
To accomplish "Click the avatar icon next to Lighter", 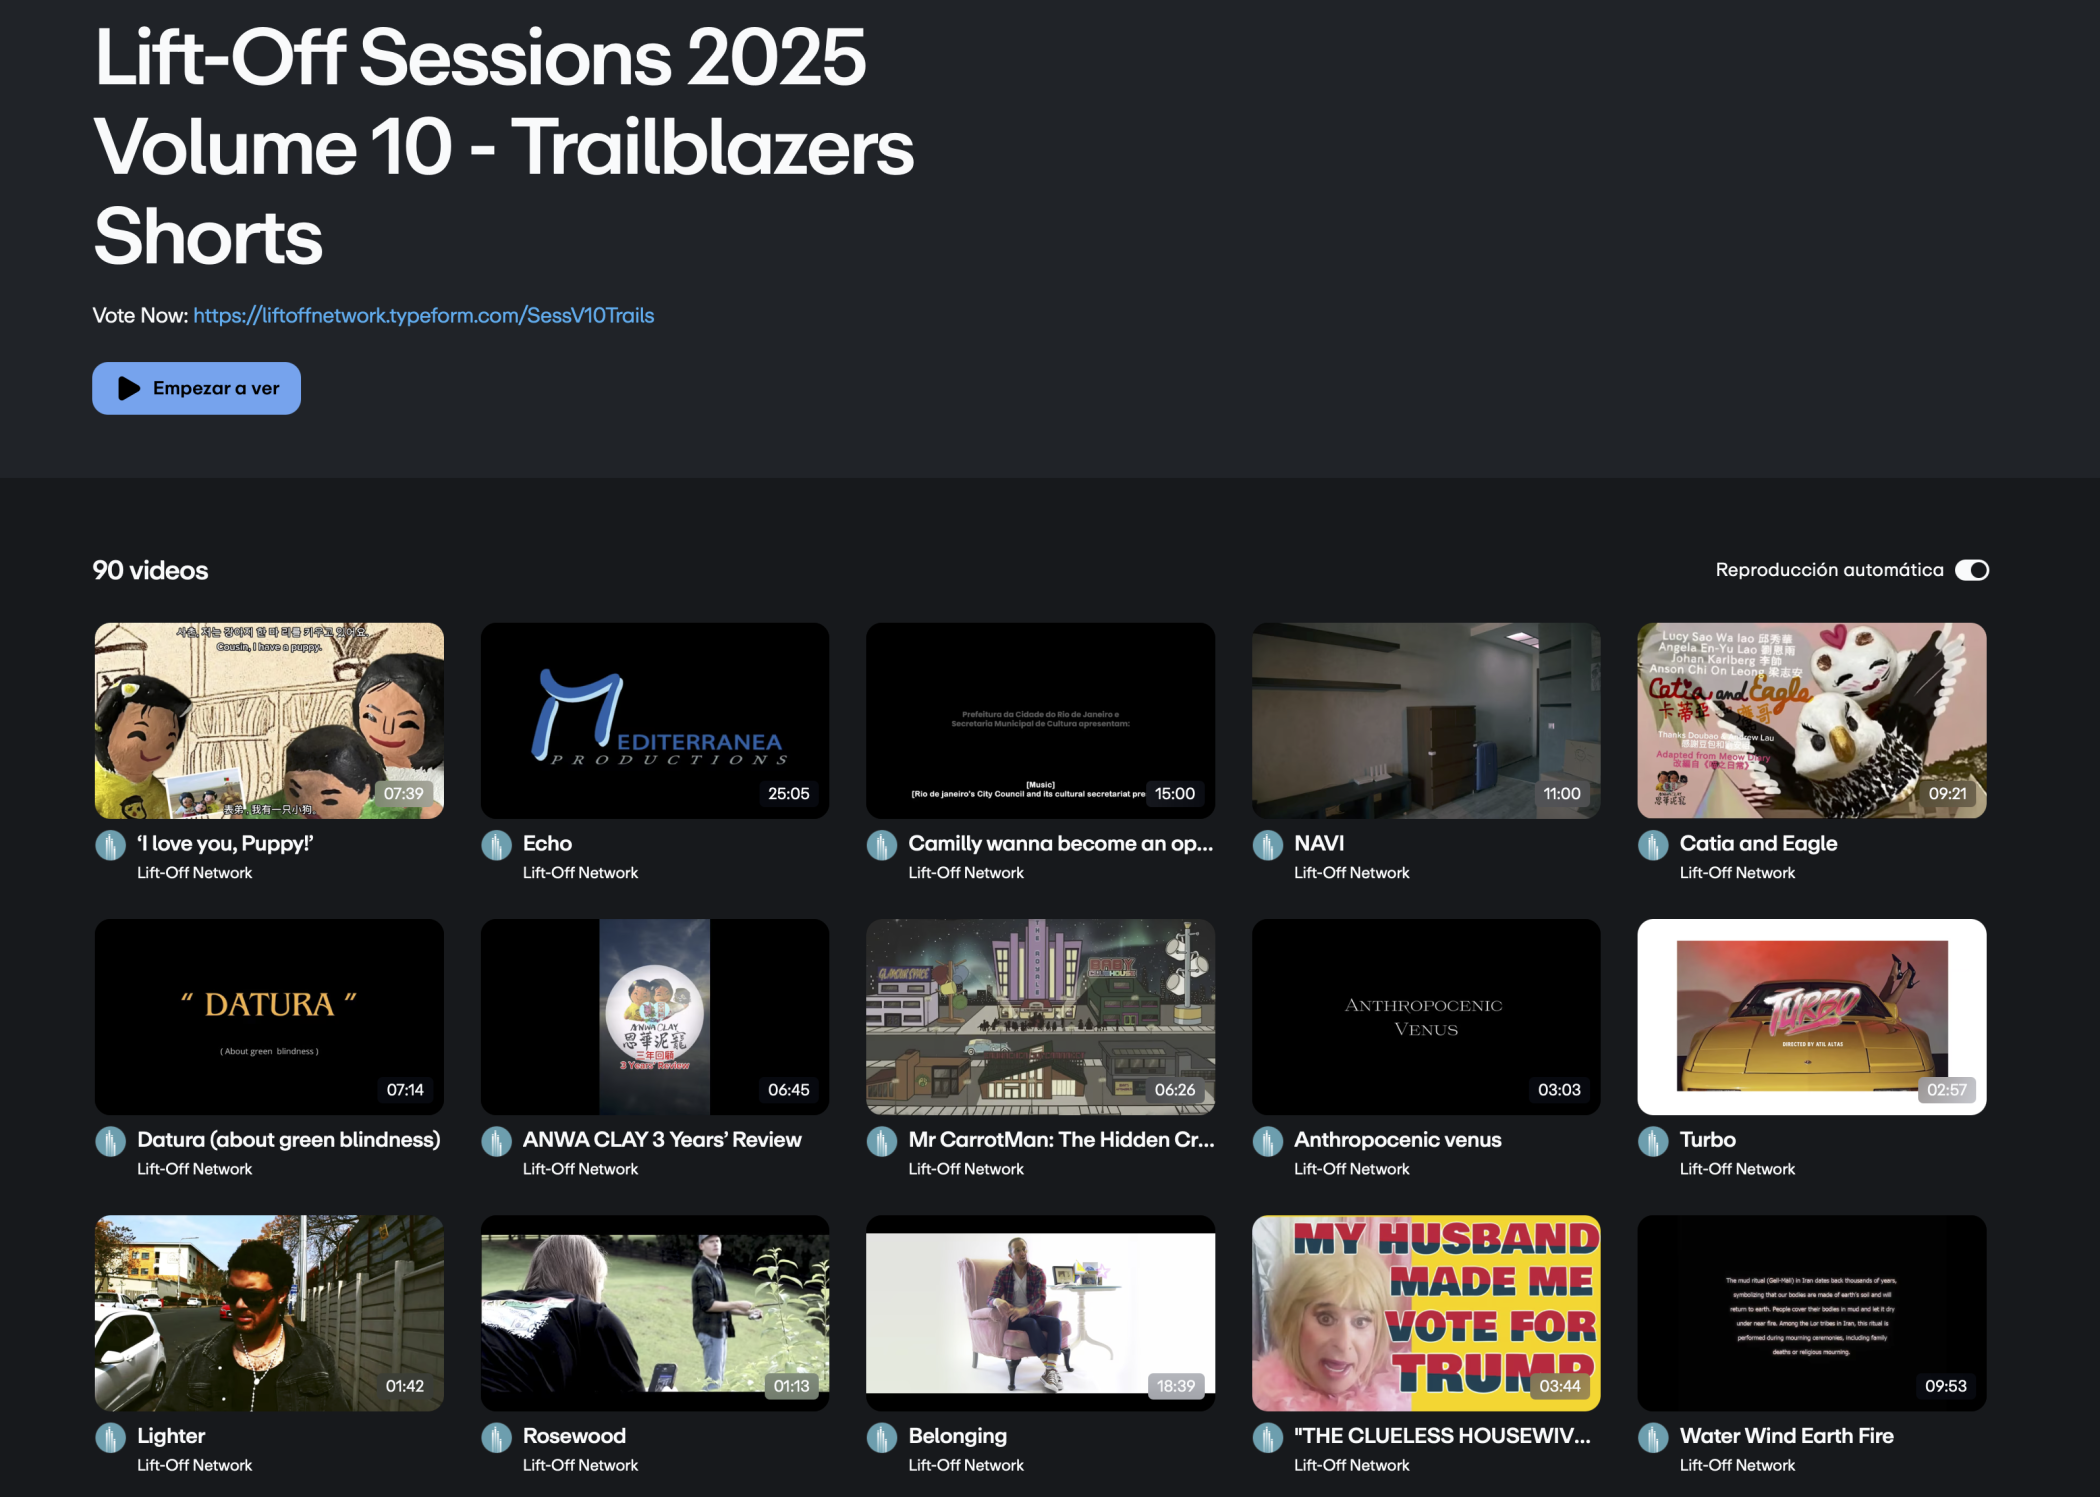I will 110,1438.
